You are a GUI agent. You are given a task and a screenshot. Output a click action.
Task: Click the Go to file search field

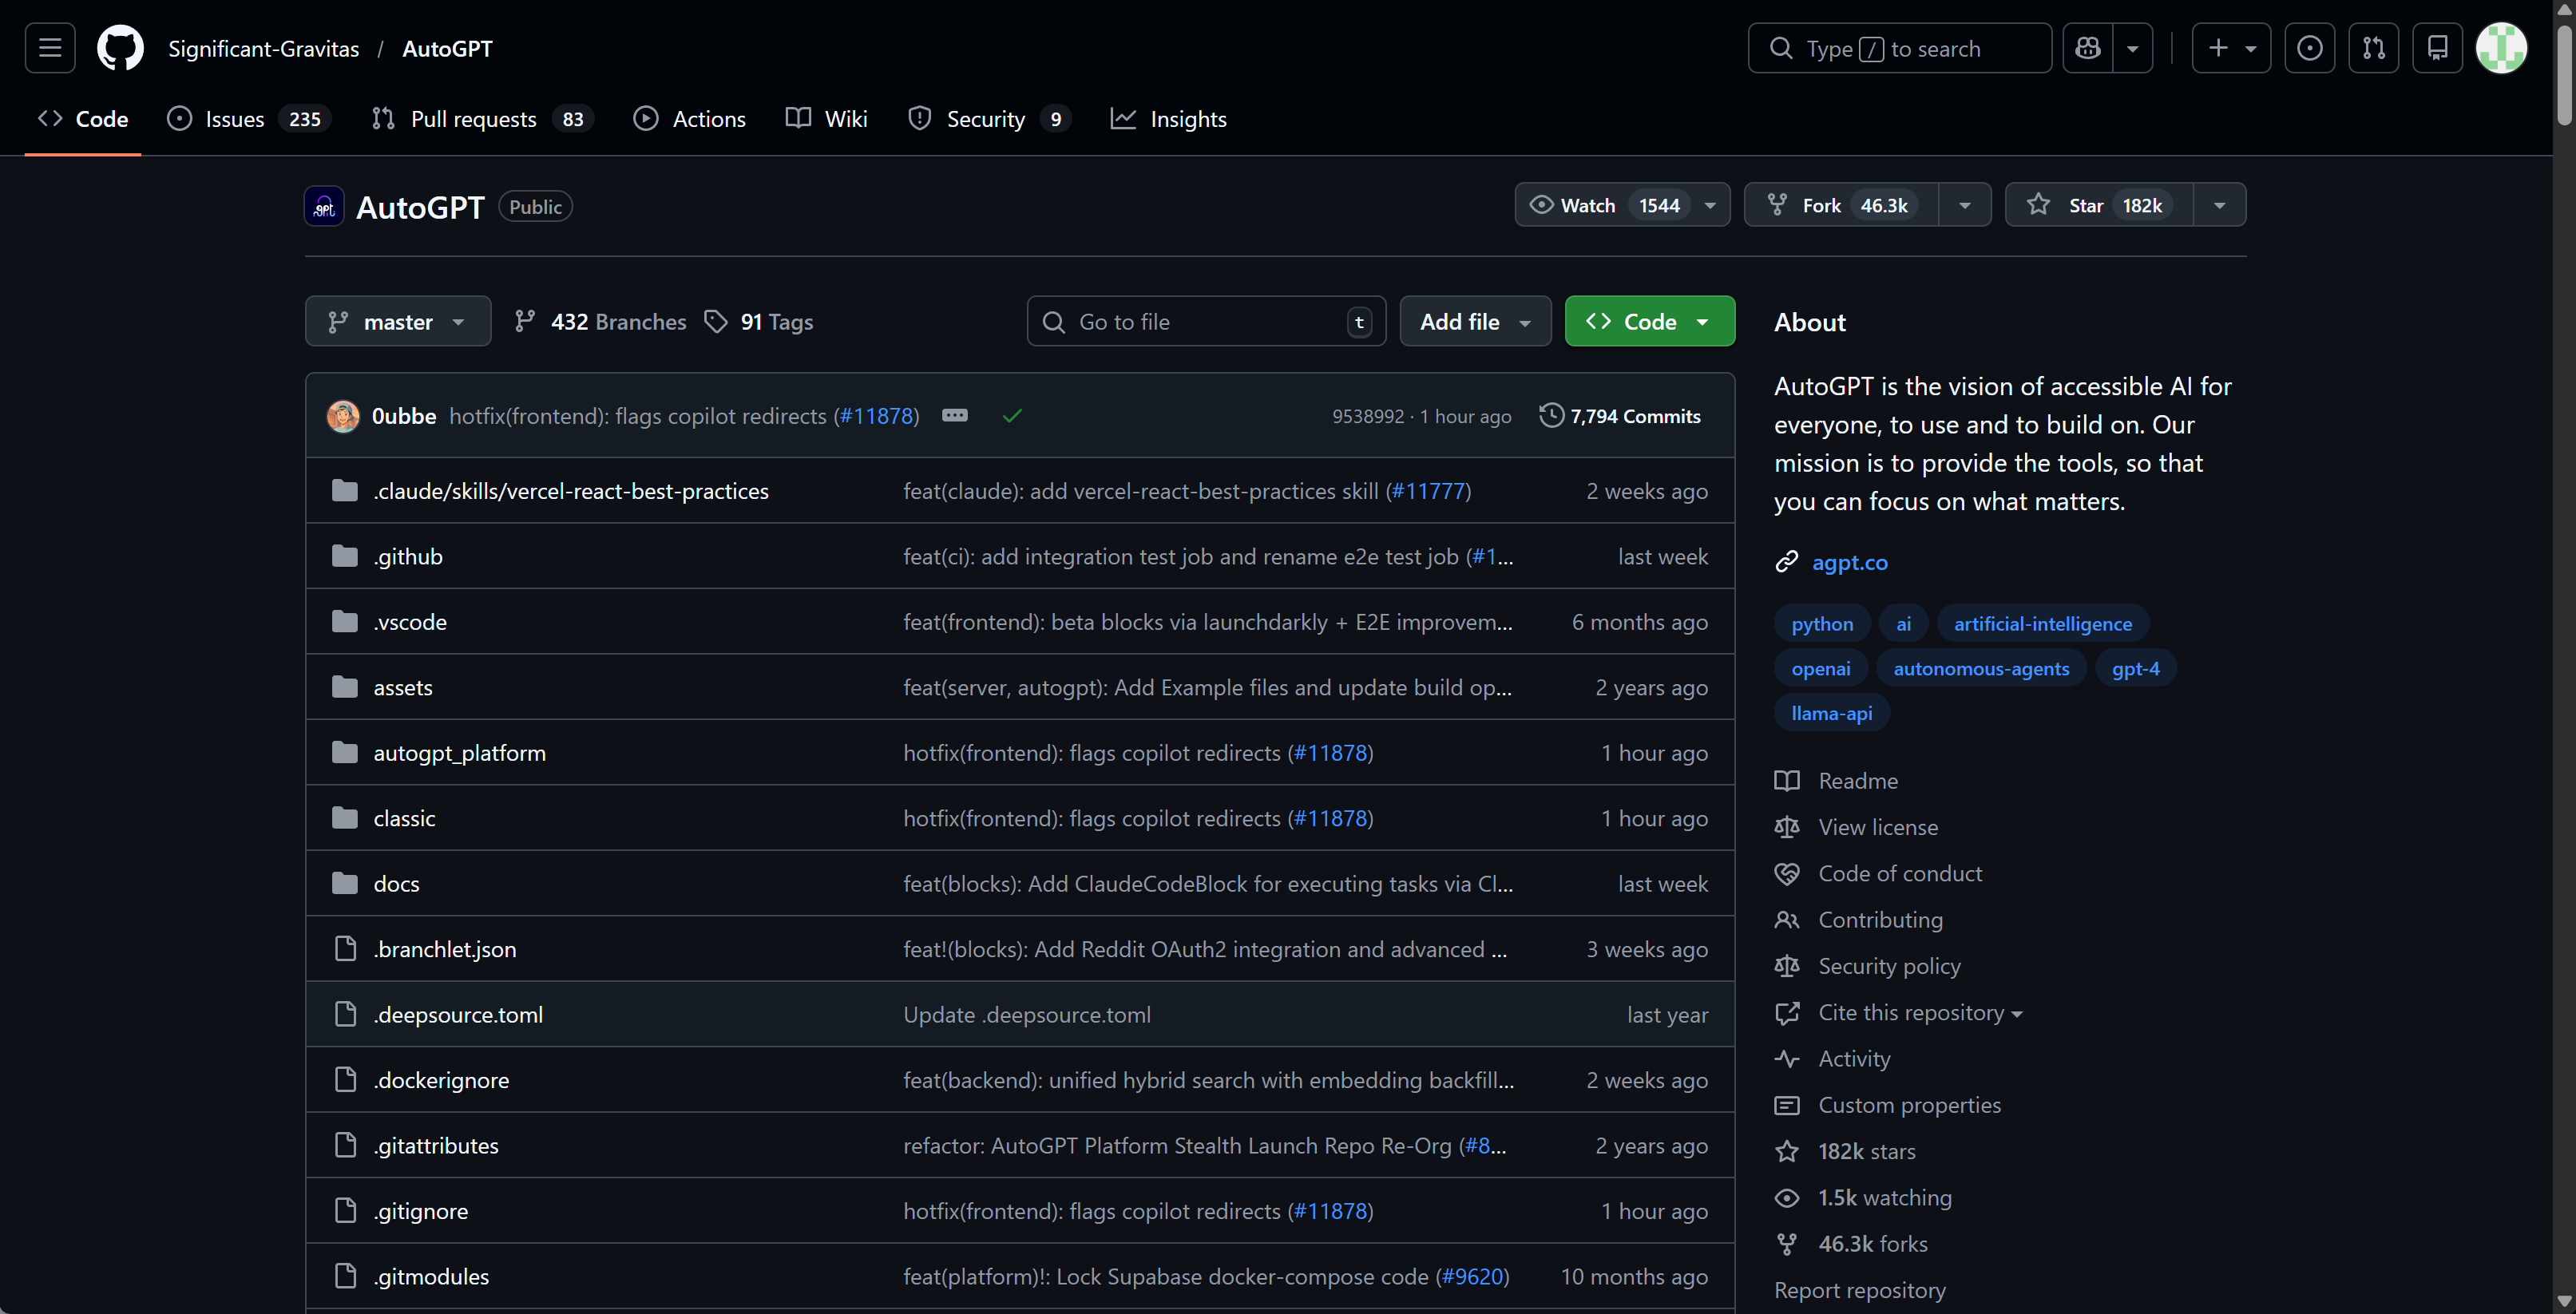pos(1205,321)
